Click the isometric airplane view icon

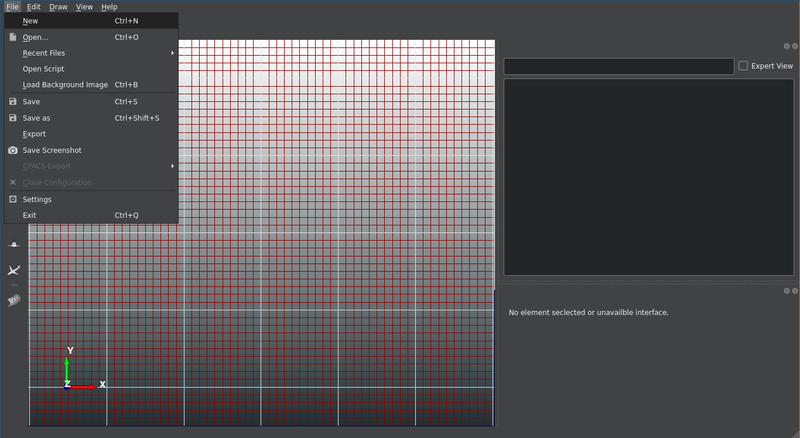pos(14,271)
